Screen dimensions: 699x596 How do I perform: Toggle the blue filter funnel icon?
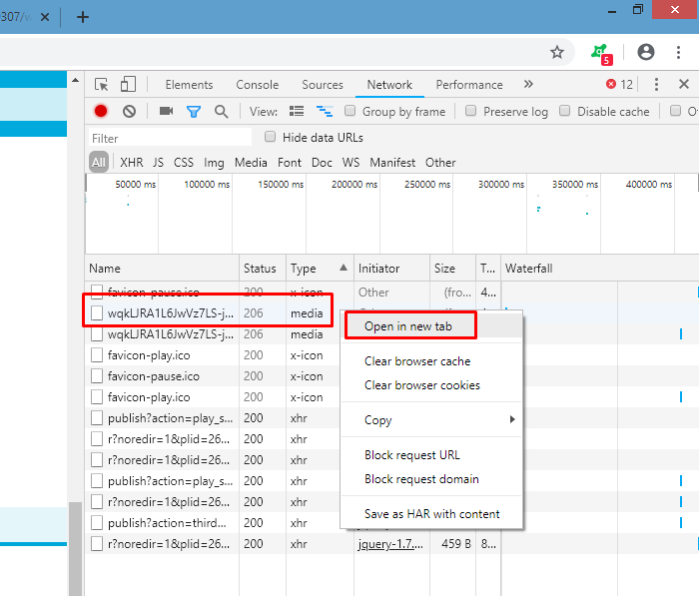[x=193, y=111]
